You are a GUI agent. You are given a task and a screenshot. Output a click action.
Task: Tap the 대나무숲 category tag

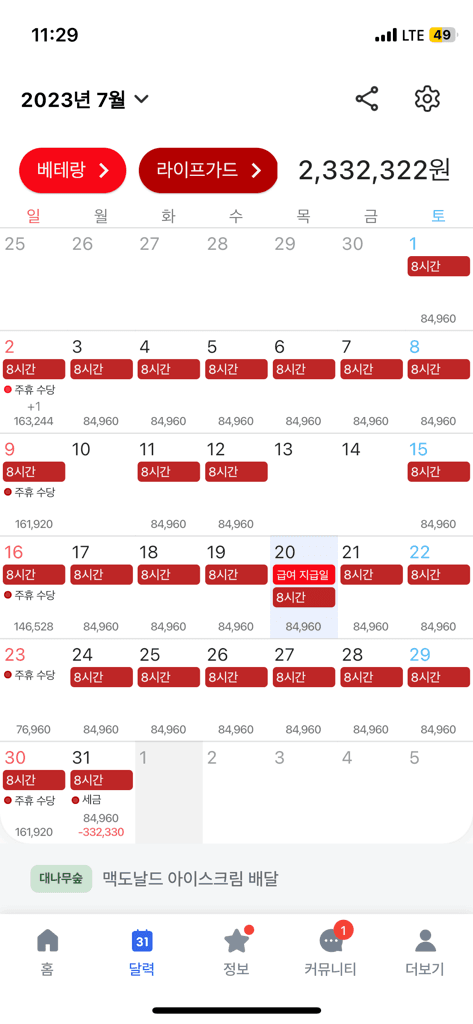coord(61,878)
